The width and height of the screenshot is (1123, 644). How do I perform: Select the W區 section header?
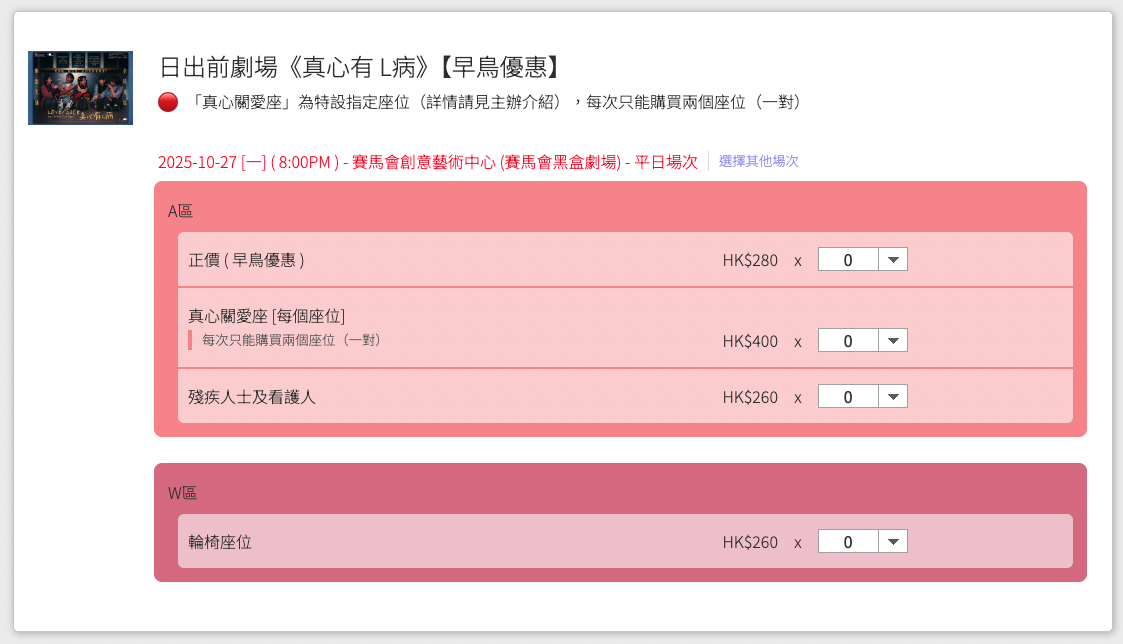tap(182, 493)
